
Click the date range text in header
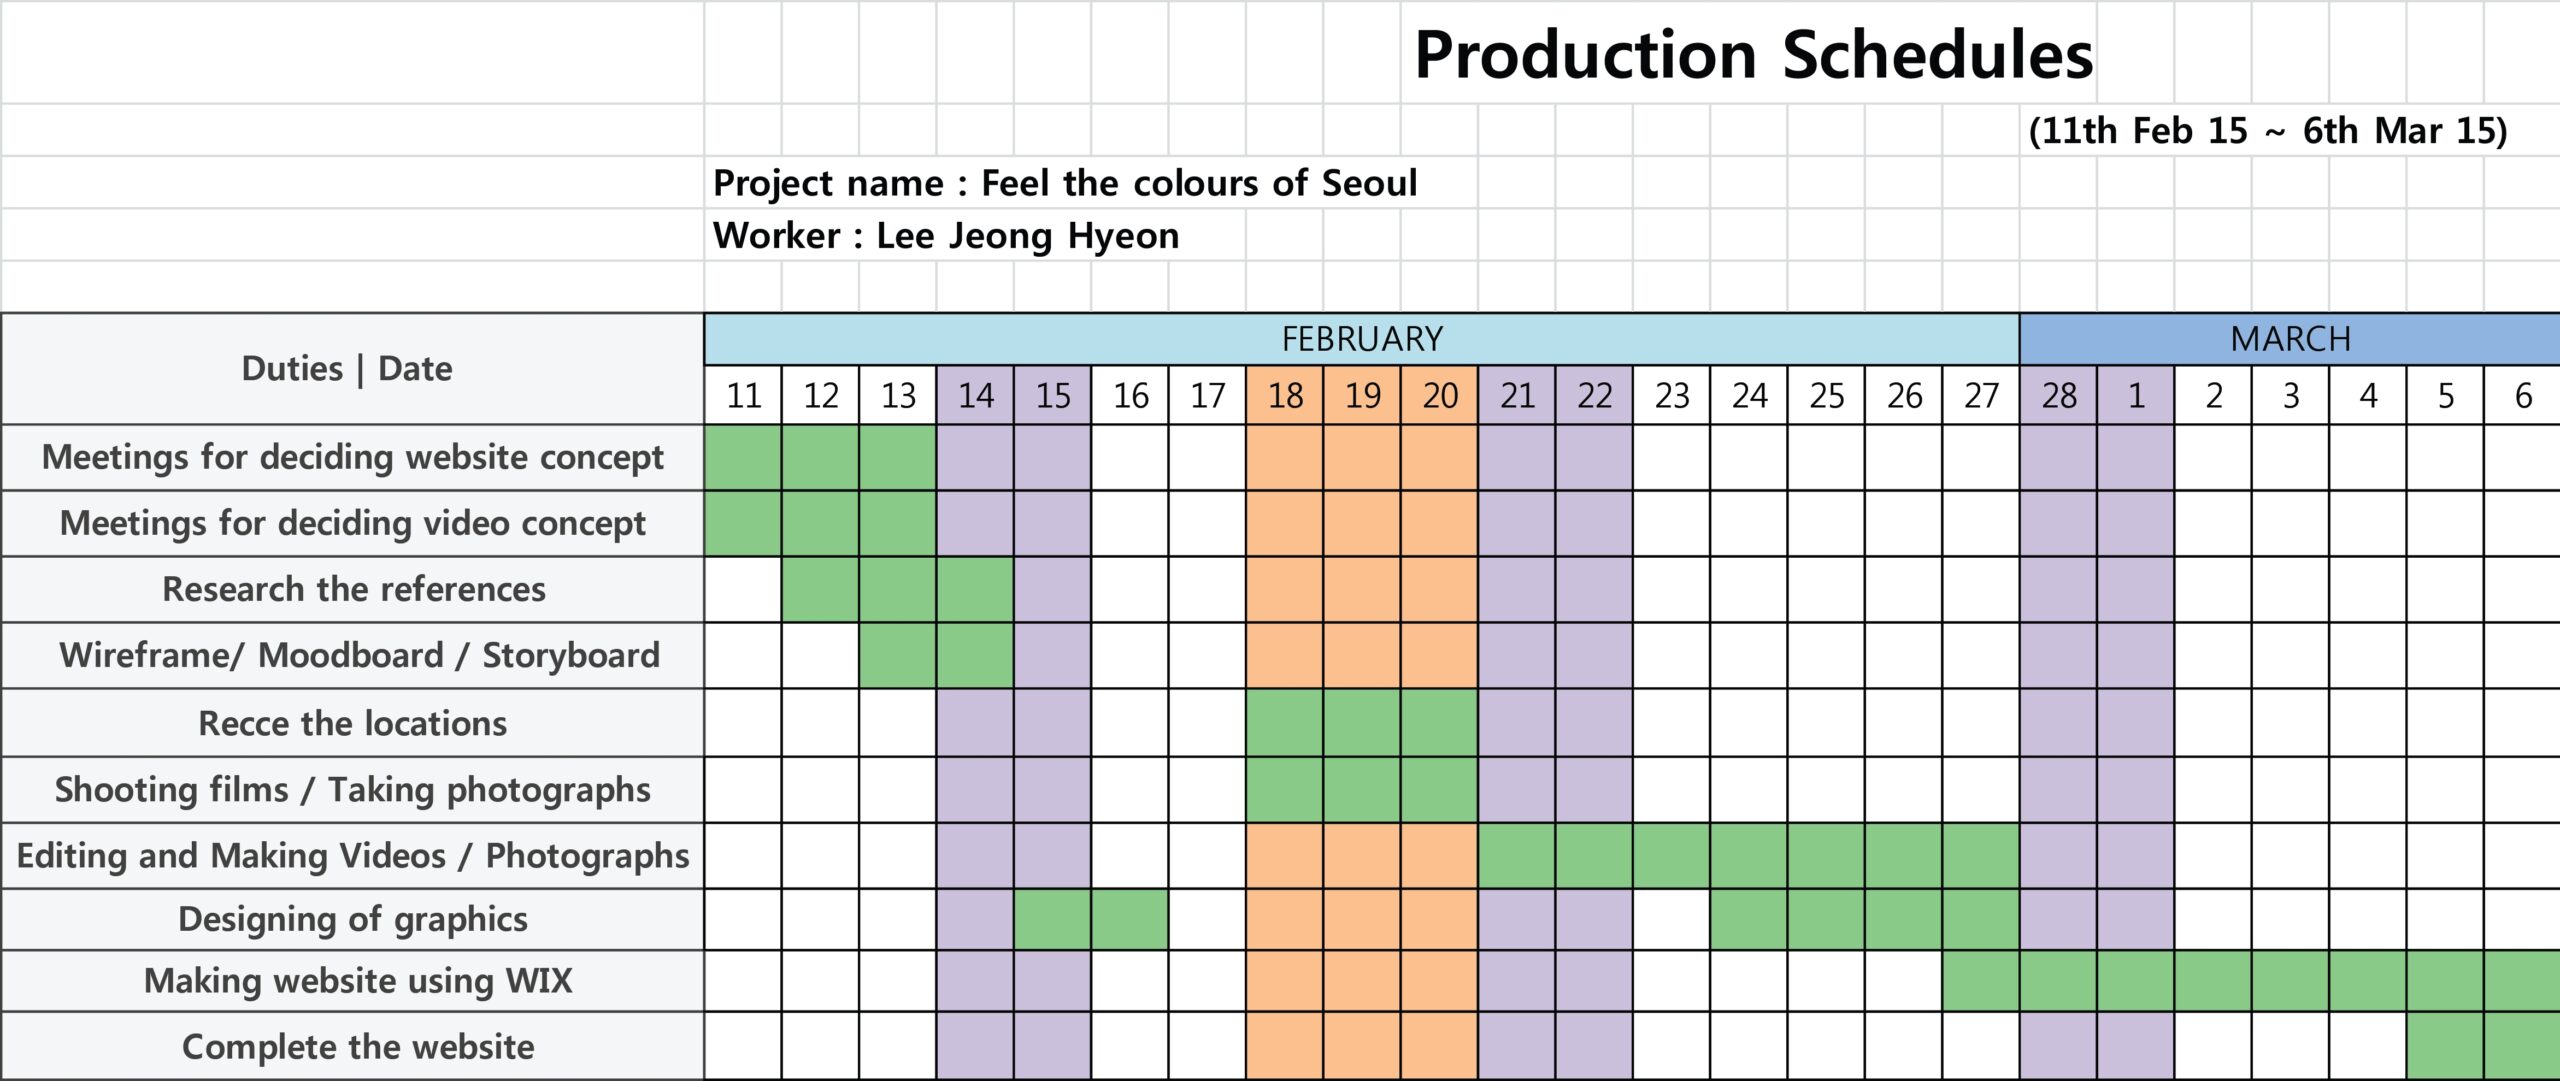(x=2267, y=131)
